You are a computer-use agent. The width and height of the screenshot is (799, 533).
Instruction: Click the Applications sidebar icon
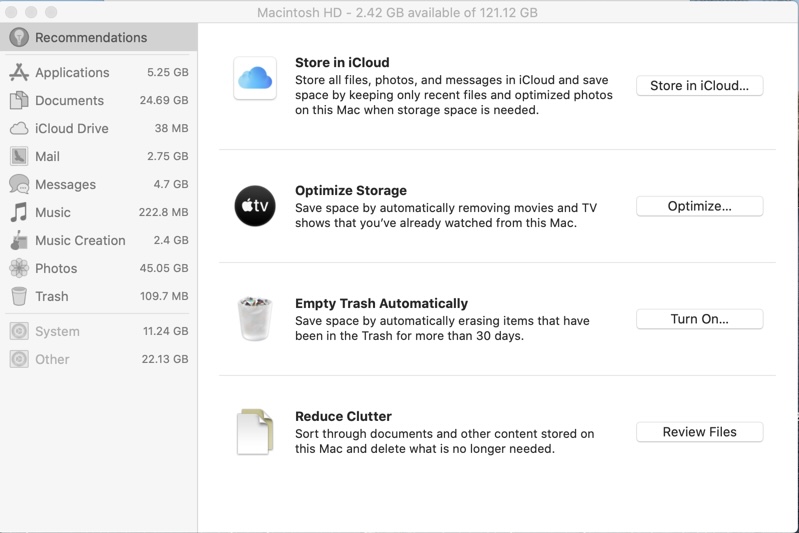(19, 73)
